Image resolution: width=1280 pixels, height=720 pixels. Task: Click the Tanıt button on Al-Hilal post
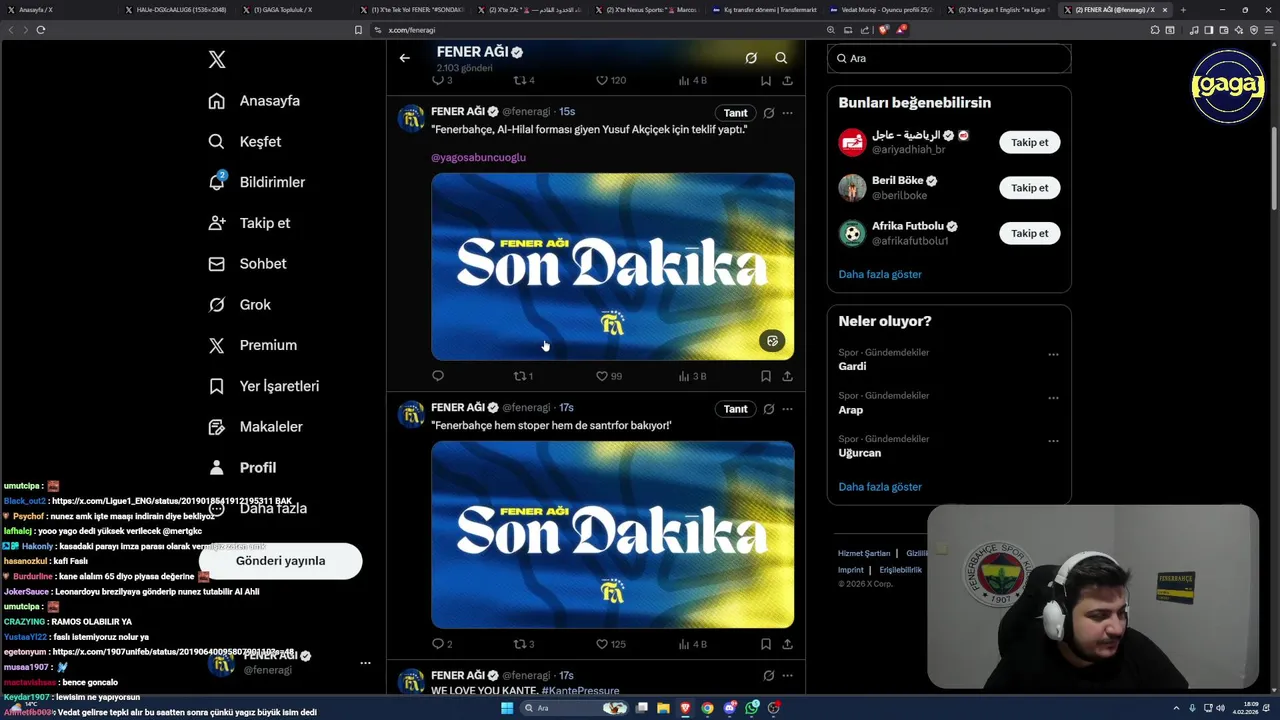(735, 113)
